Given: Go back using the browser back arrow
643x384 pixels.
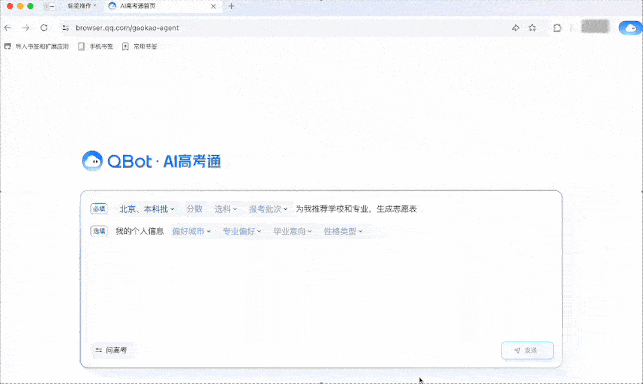Looking at the screenshot, I should (x=7, y=28).
